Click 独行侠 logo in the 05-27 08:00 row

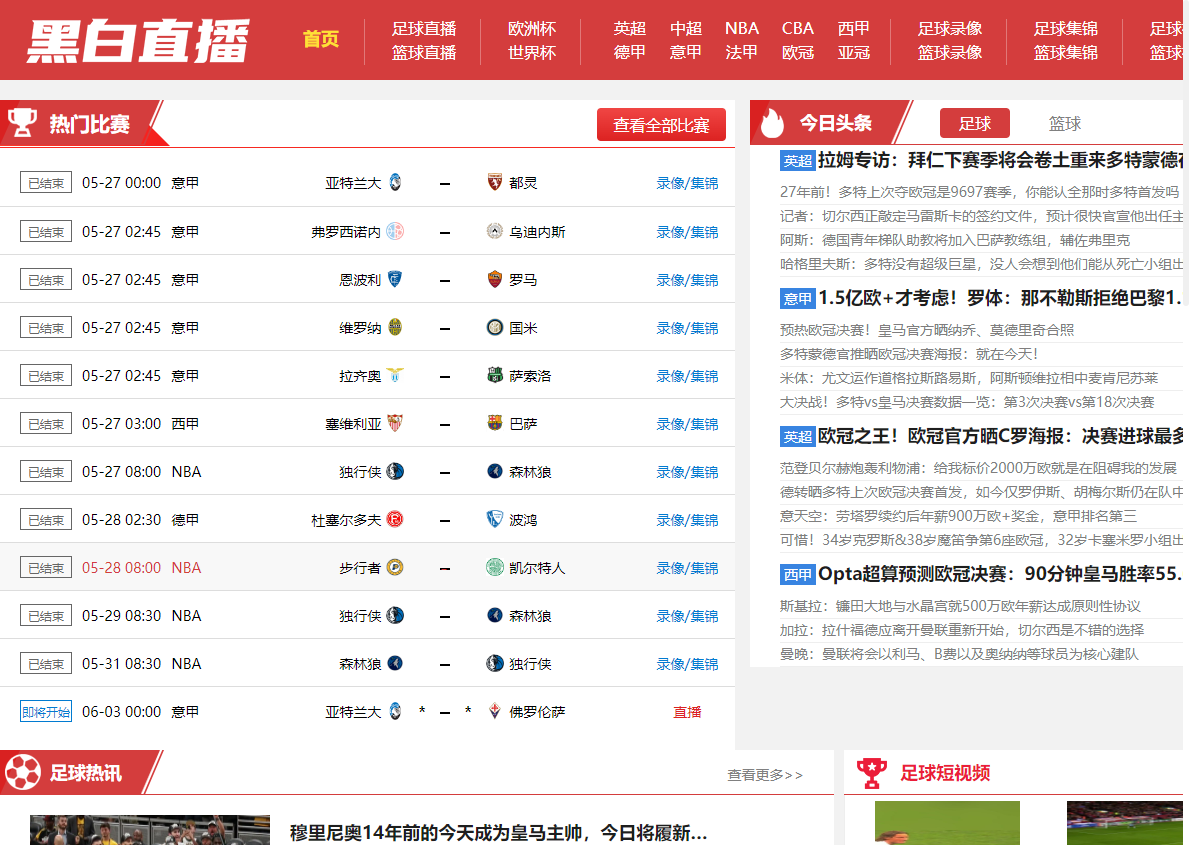(x=395, y=471)
